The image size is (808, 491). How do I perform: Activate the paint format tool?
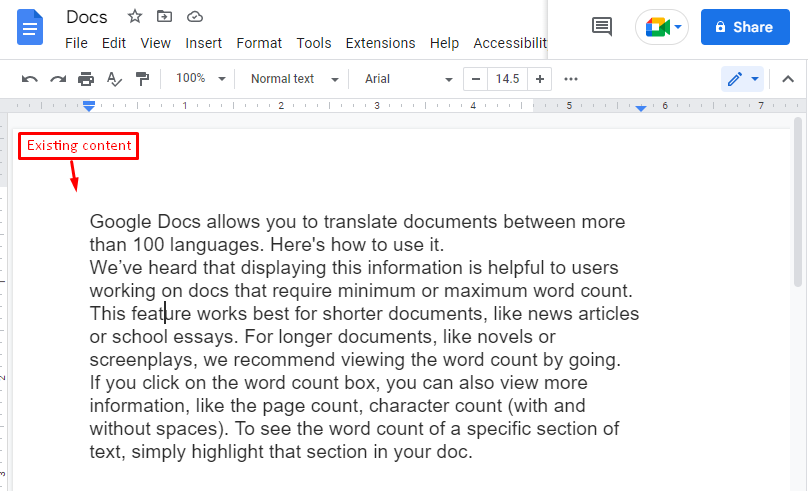click(142, 79)
